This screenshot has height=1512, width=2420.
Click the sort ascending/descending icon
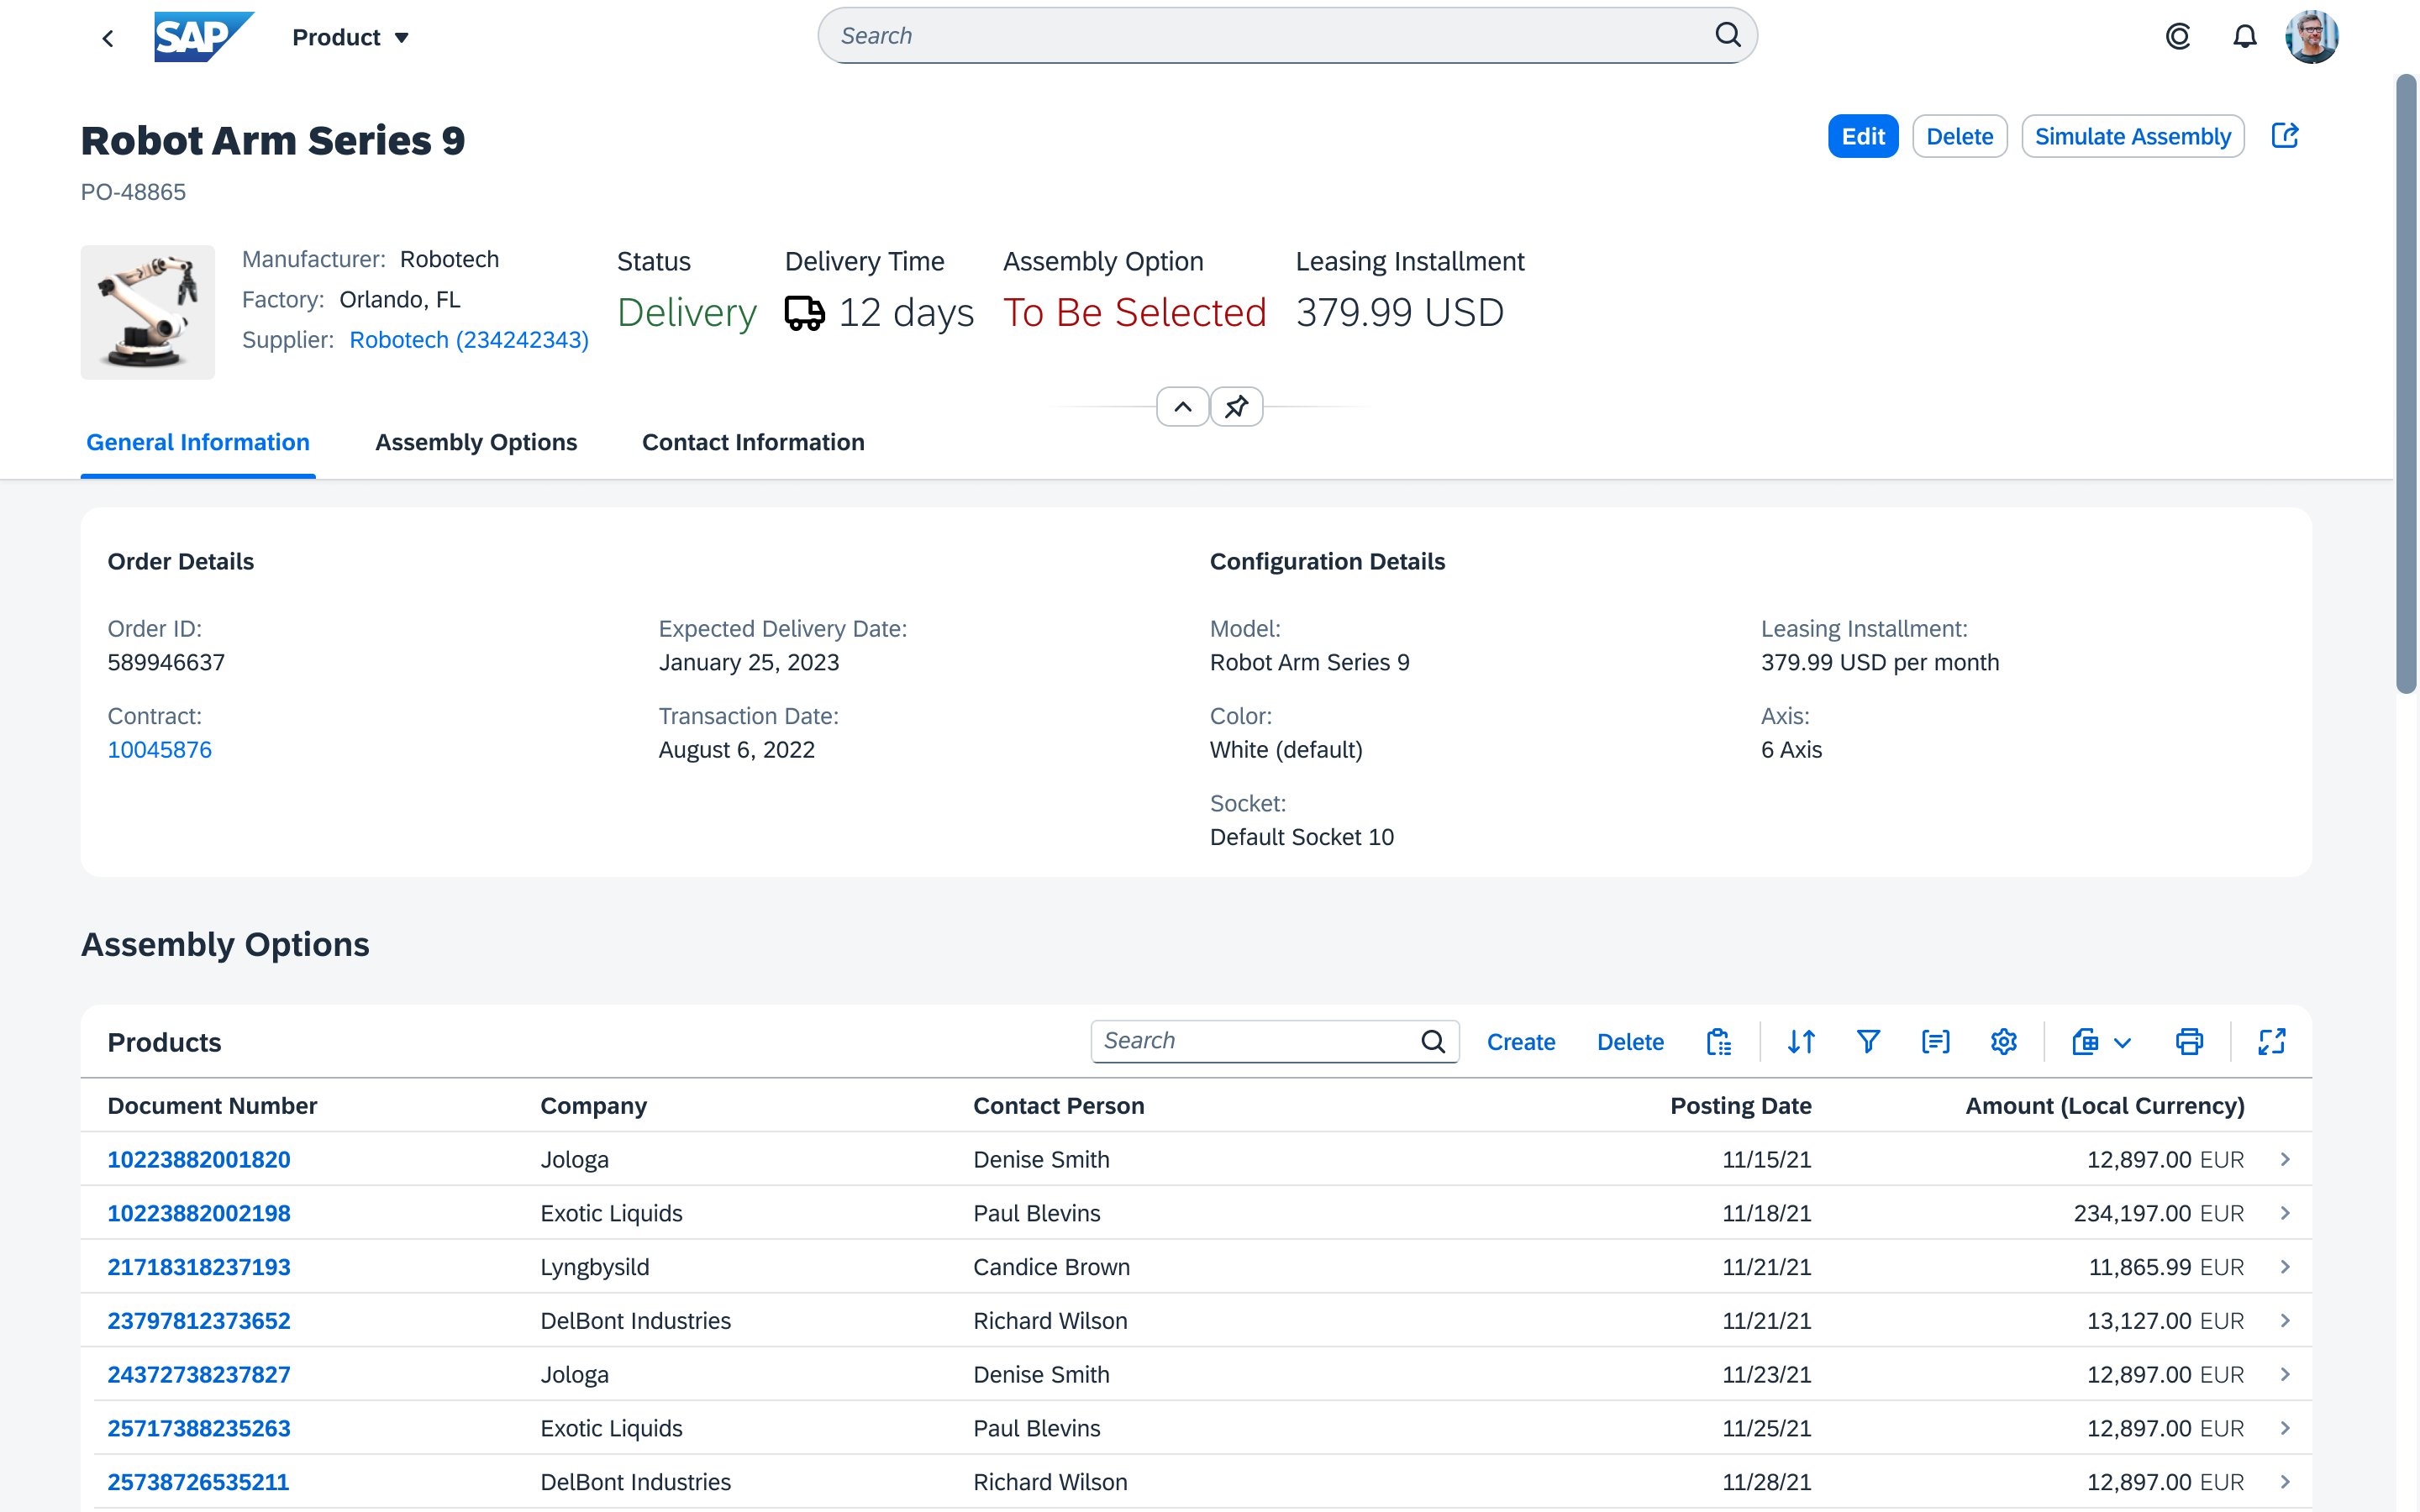pyautogui.click(x=1800, y=1042)
